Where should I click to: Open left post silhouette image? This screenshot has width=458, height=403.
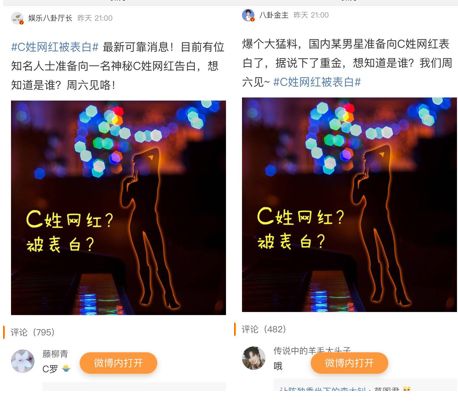point(118,208)
